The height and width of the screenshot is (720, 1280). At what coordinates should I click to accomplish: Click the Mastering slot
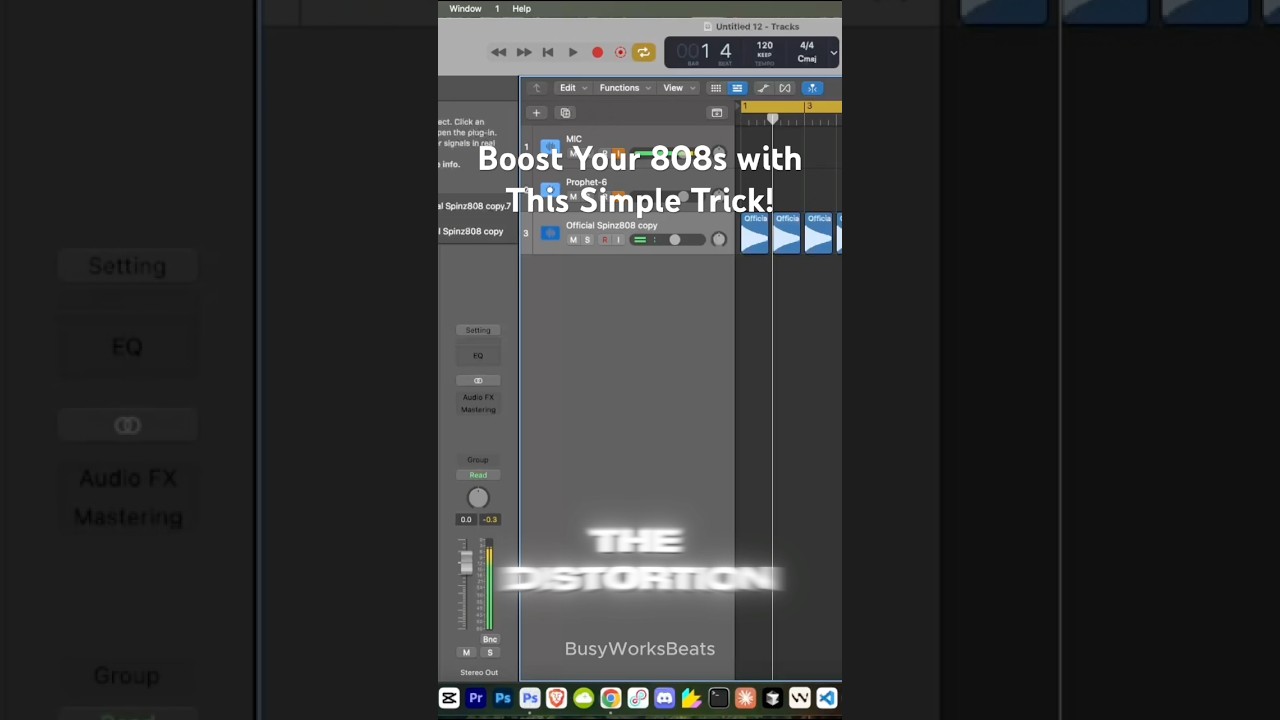(478, 409)
